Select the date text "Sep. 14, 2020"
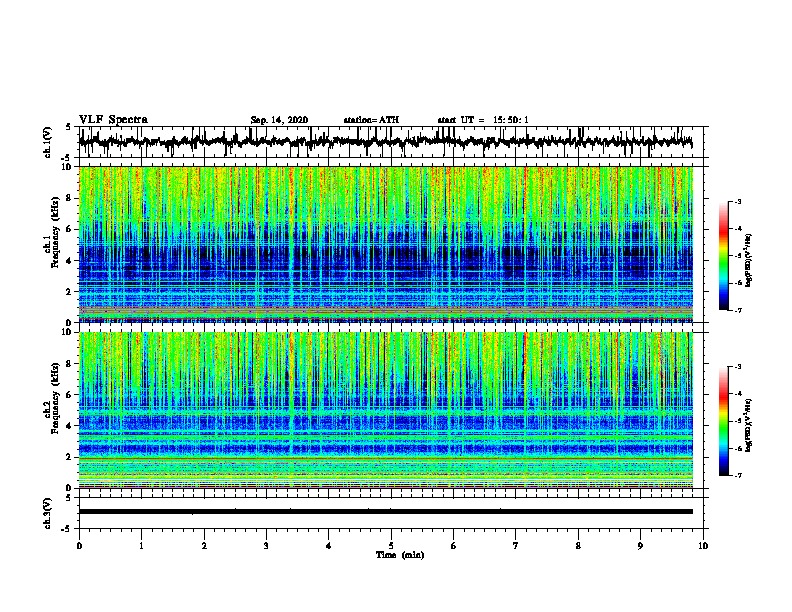This screenshot has width=792, height=612. click(x=279, y=120)
